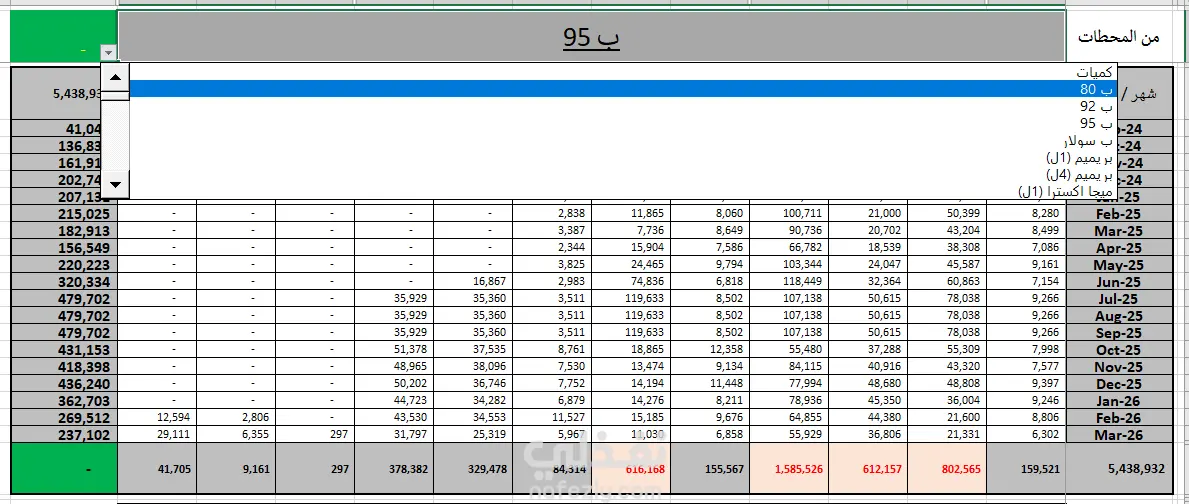Select the column total 155,567 cell
The image size is (1189, 504).
tap(711, 469)
